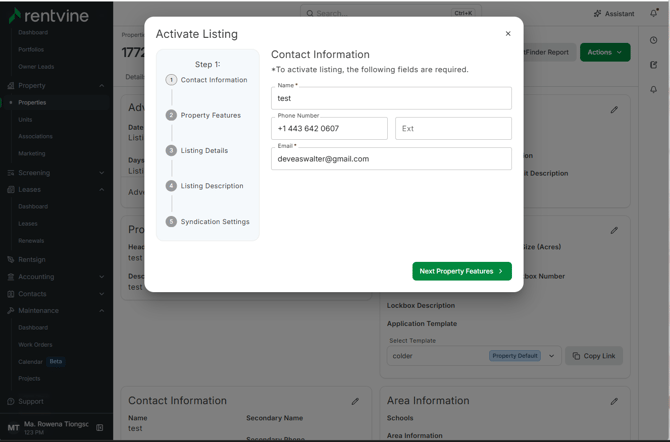
Task: Click the clock history icon in right rail
Action: (x=653, y=40)
